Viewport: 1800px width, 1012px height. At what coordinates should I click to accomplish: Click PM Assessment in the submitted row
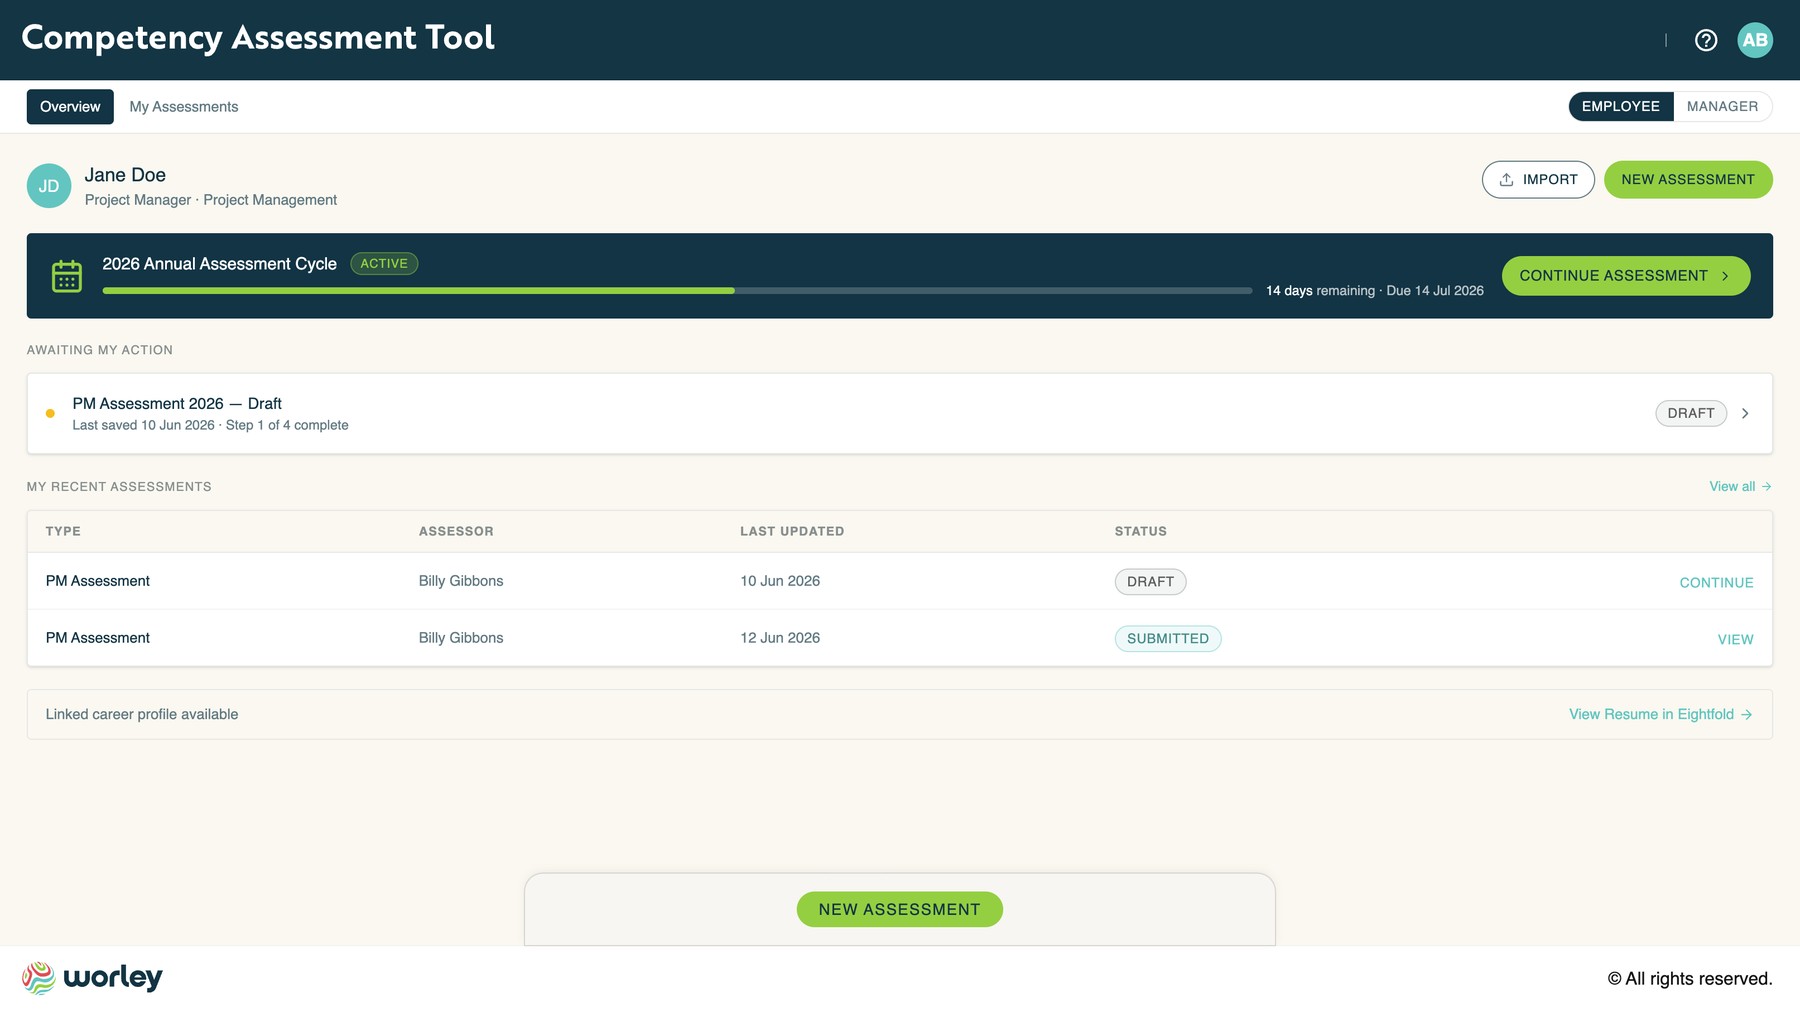pos(98,638)
